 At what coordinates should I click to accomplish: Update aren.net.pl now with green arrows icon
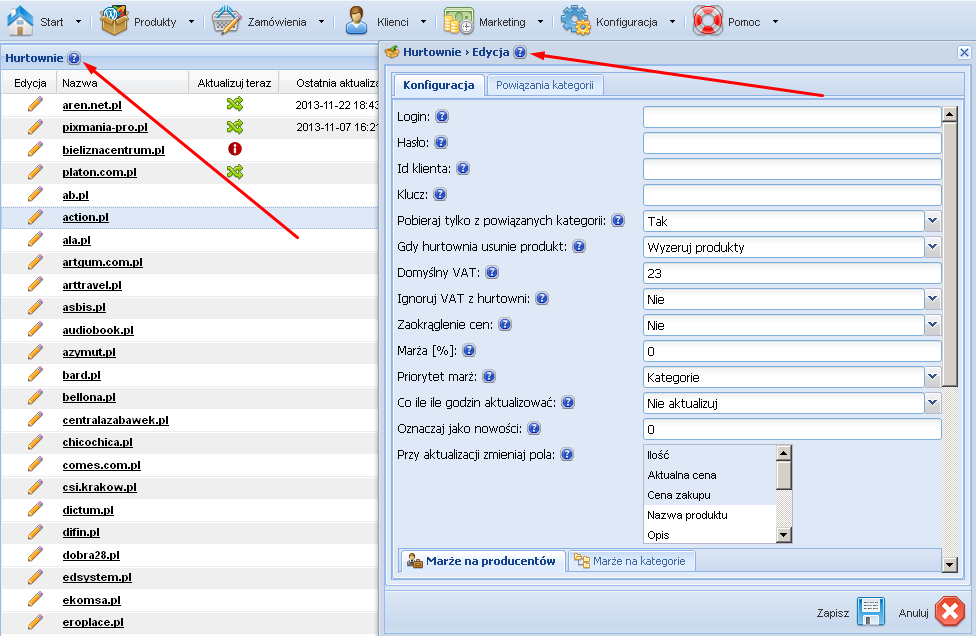pyautogui.click(x=235, y=104)
